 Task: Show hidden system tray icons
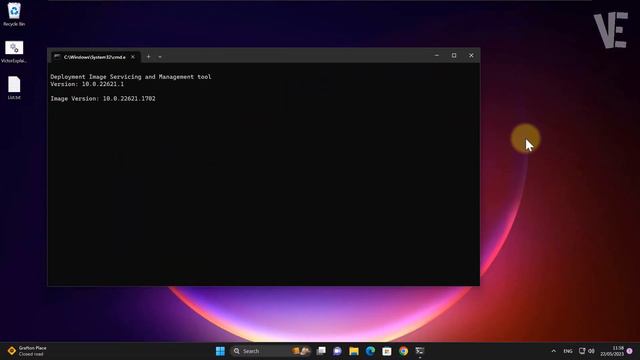click(x=553, y=351)
